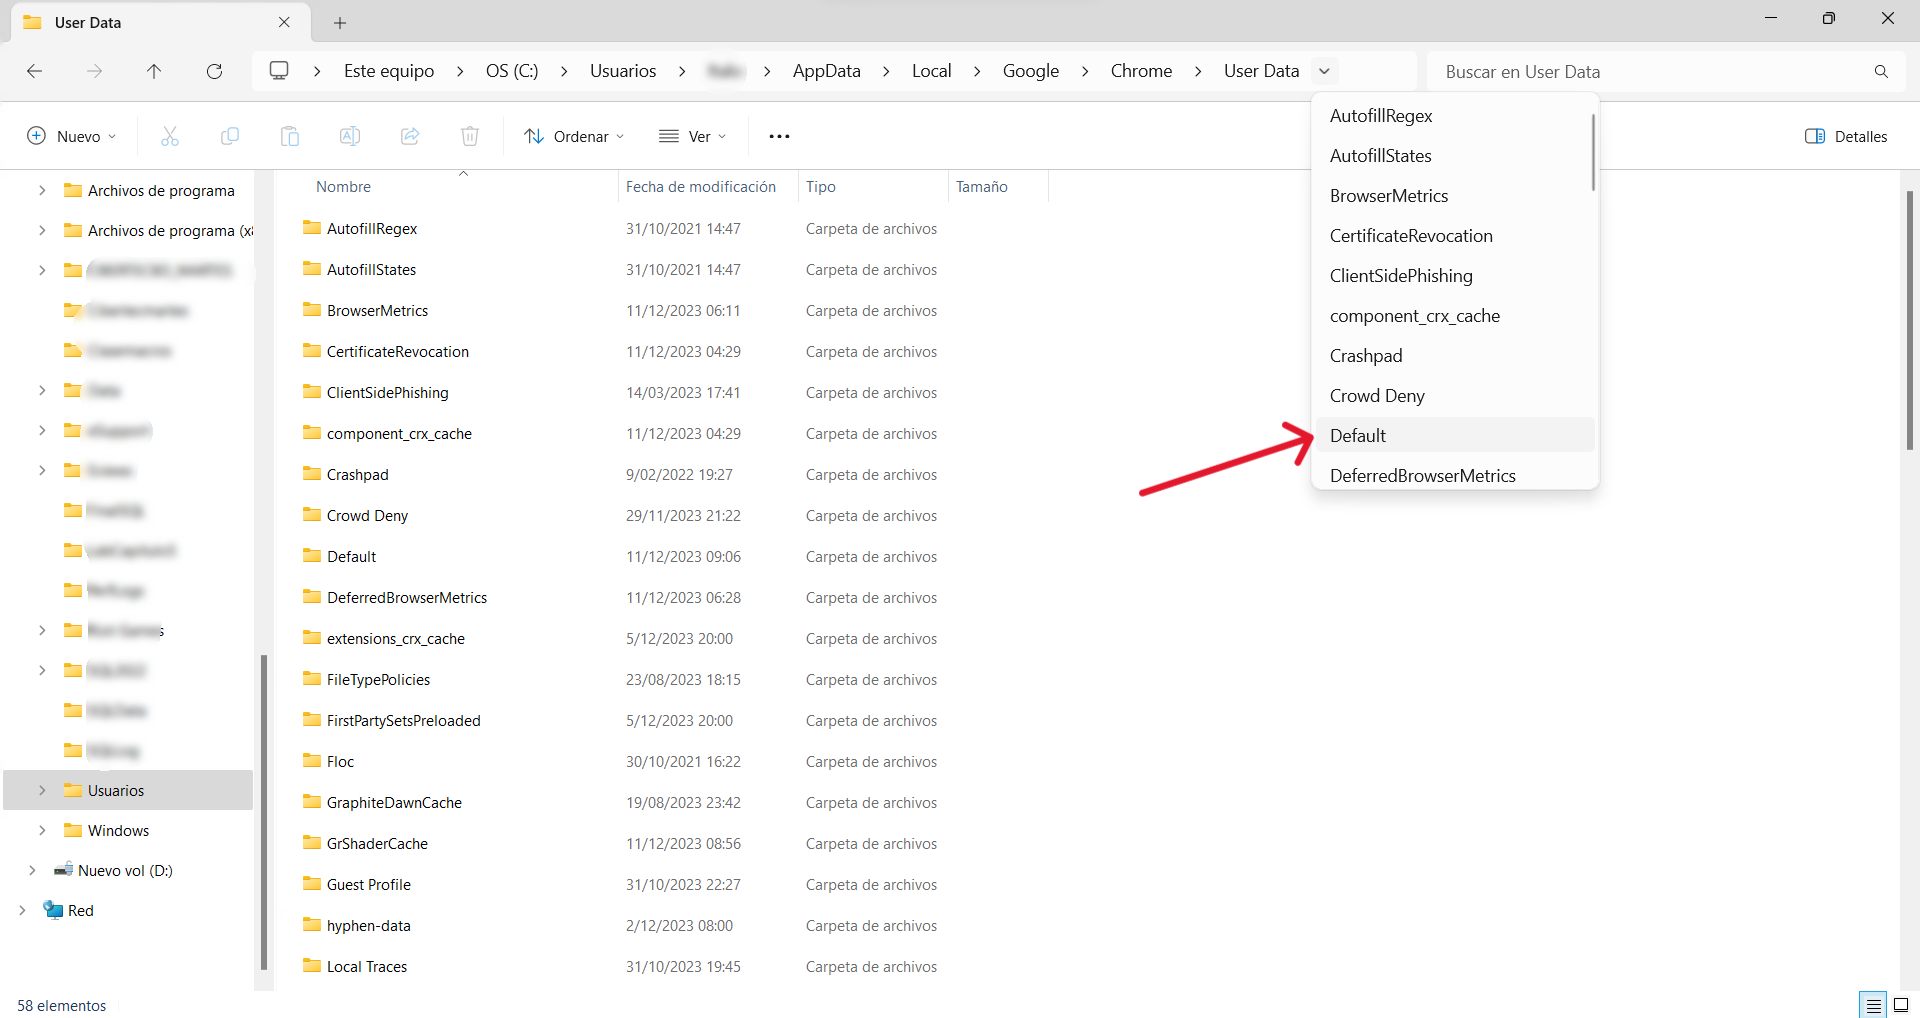Click the Refresh icon in navigation bar

pos(214,71)
